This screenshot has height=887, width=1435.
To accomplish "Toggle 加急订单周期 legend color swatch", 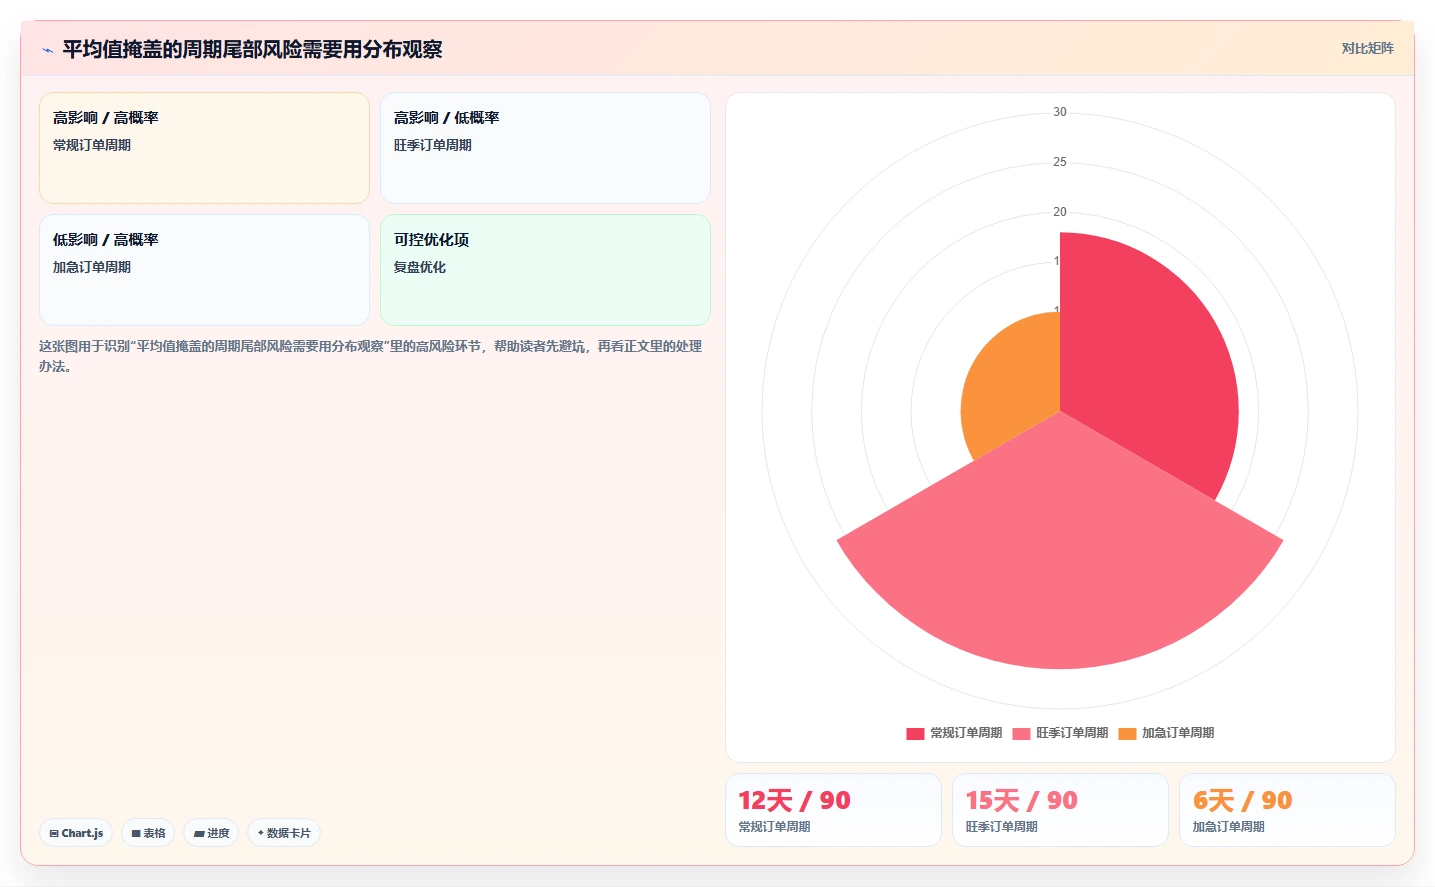I will pyautogui.click(x=1127, y=733).
